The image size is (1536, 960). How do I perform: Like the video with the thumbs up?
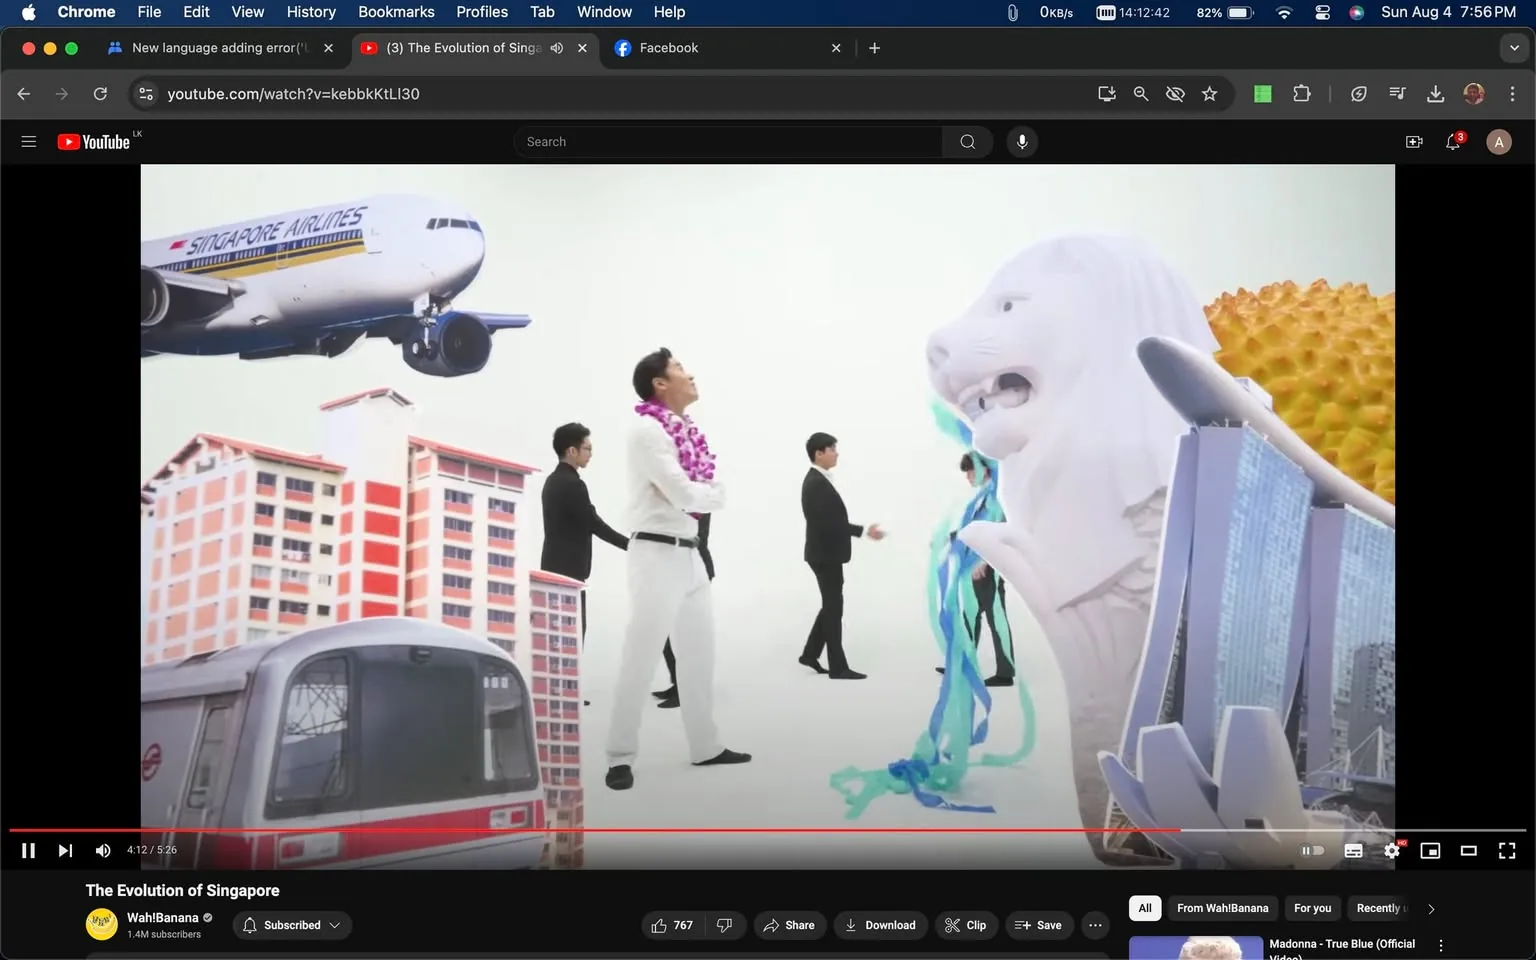[x=660, y=925]
